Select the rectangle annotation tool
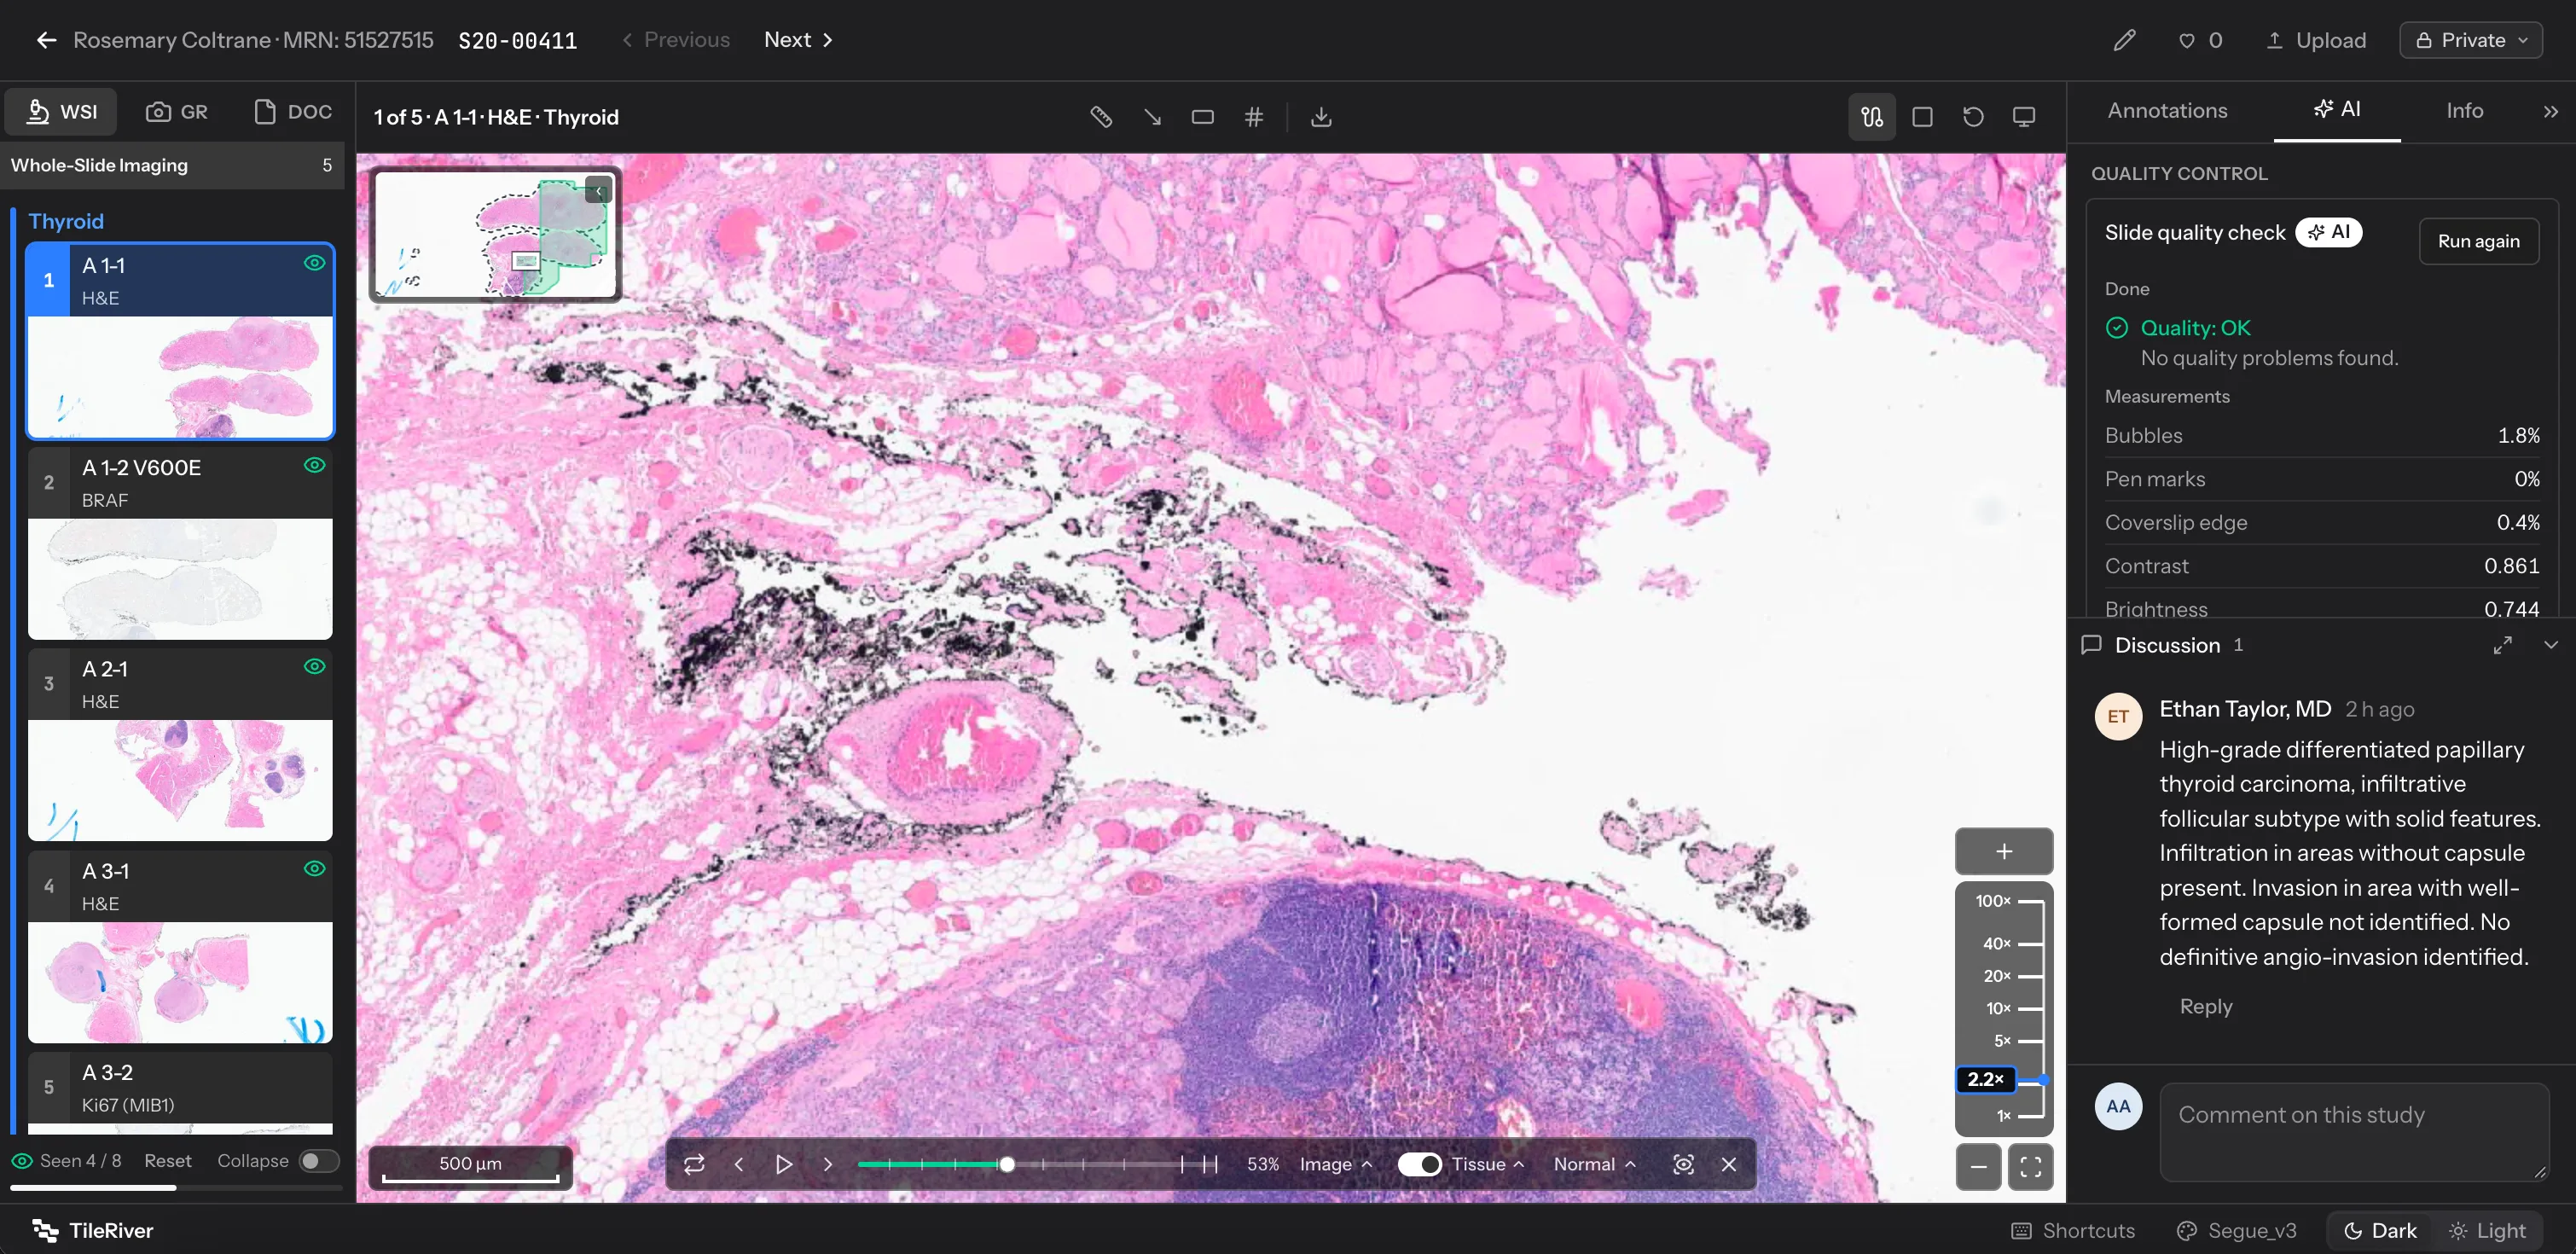Image resolution: width=2576 pixels, height=1254 pixels. 1203,117
